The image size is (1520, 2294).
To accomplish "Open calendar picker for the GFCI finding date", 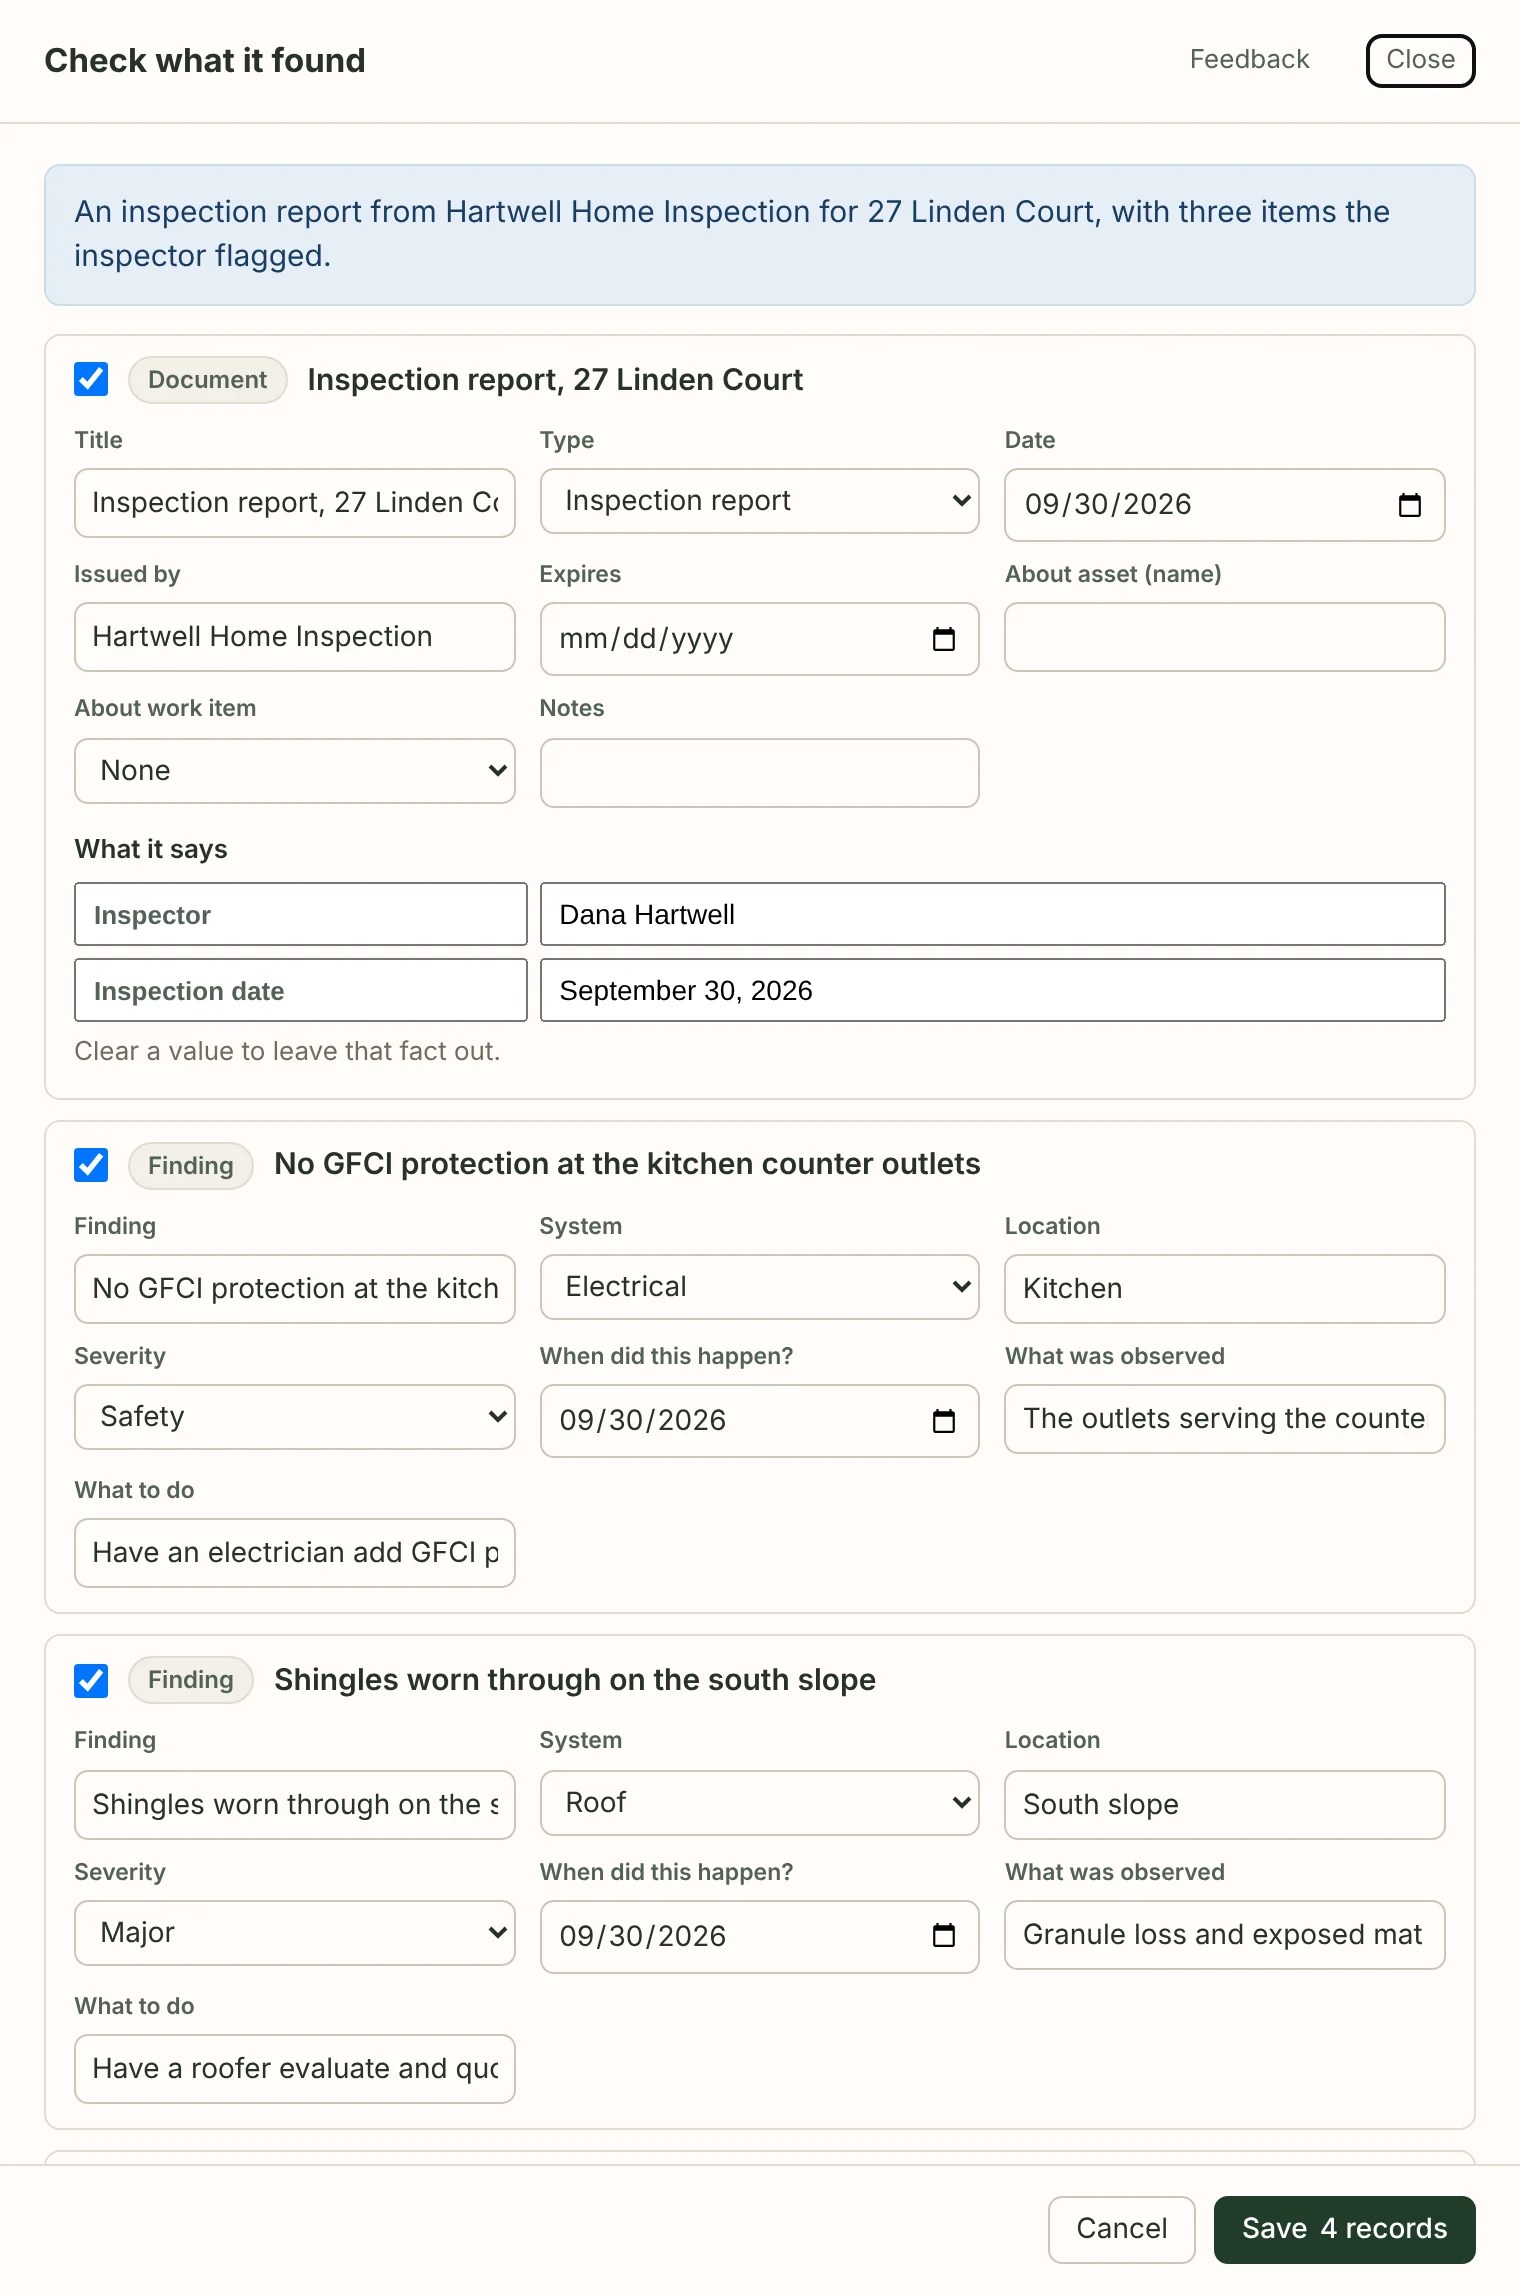I will pyautogui.click(x=943, y=1421).
